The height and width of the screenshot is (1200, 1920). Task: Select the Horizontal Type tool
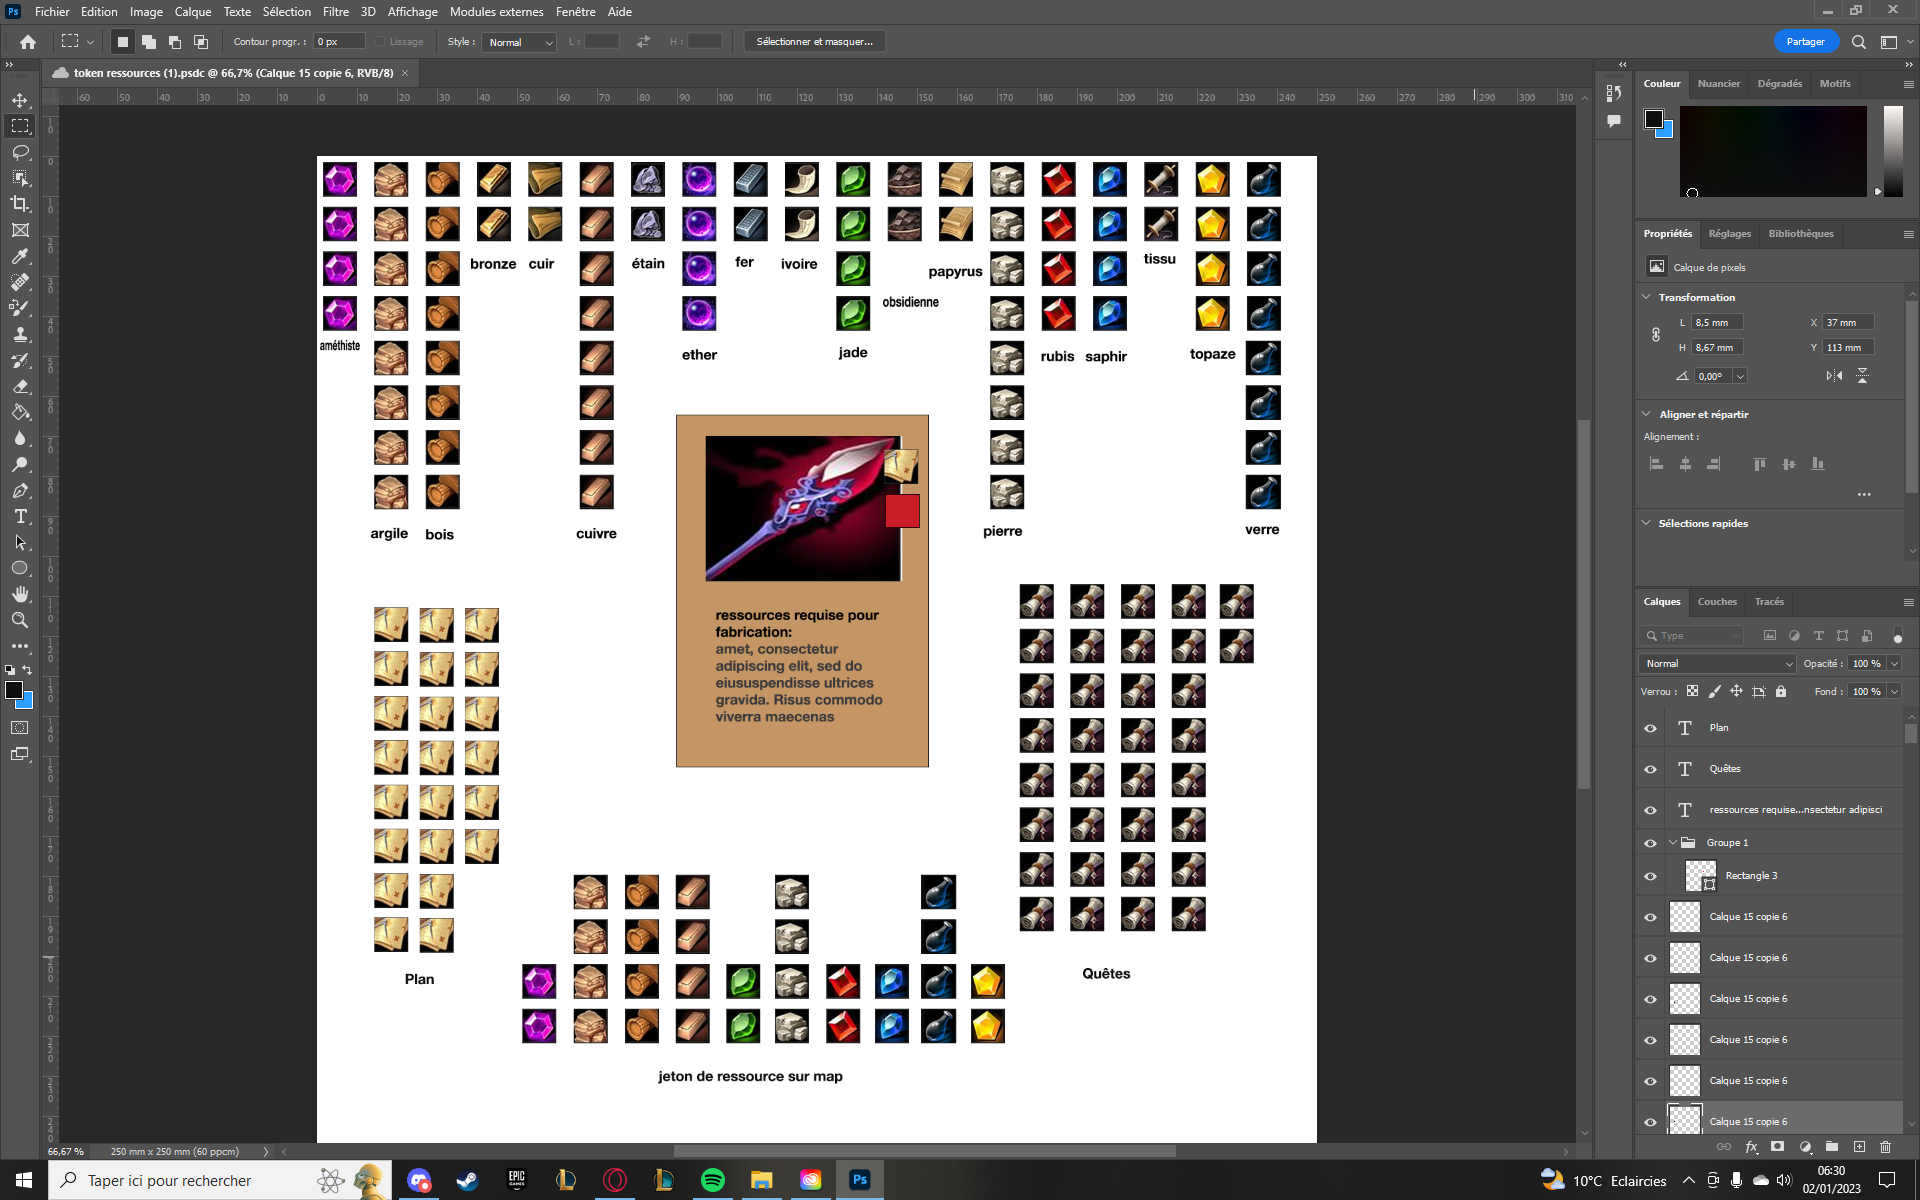(x=20, y=516)
